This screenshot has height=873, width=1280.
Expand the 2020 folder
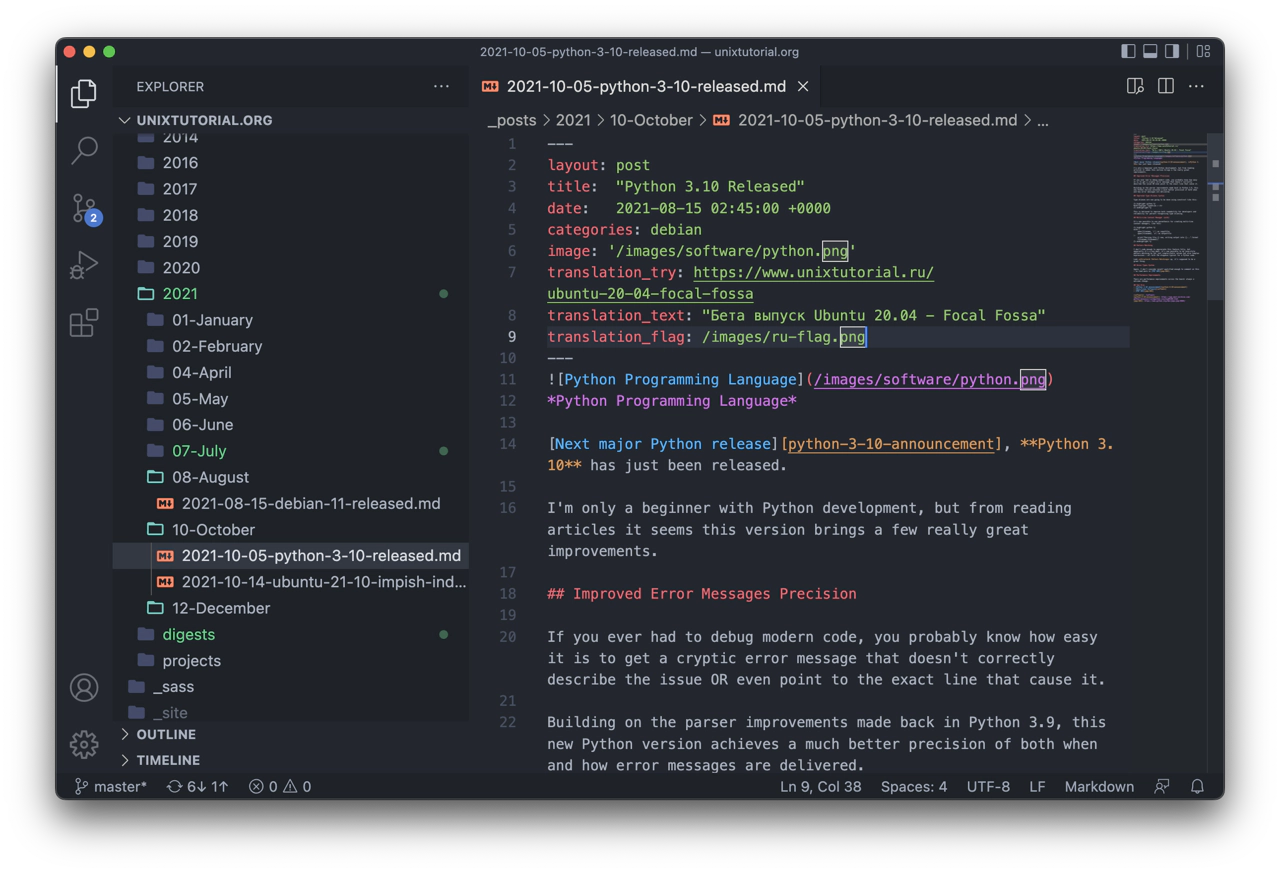pyautogui.click(x=291, y=268)
